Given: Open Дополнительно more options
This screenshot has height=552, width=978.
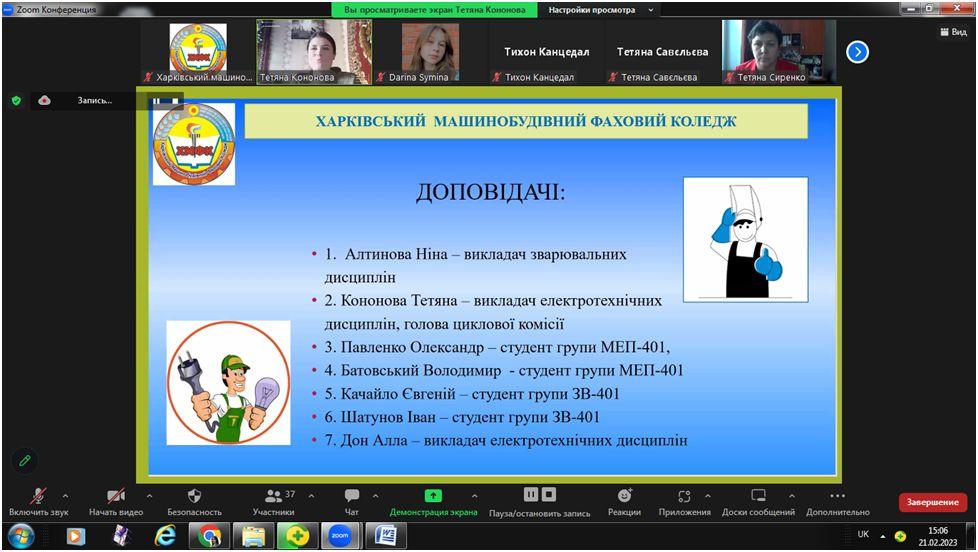Looking at the screenshot, I should [838, 502].
